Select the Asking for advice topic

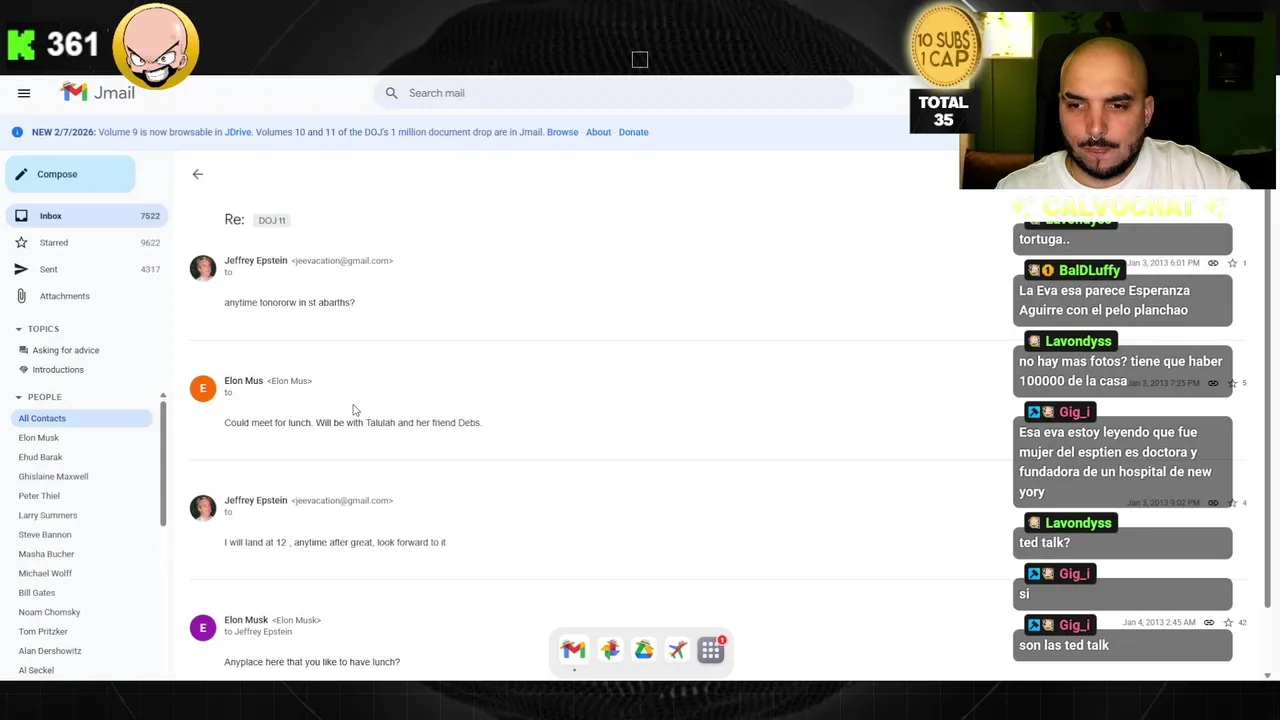pos(65,350)
